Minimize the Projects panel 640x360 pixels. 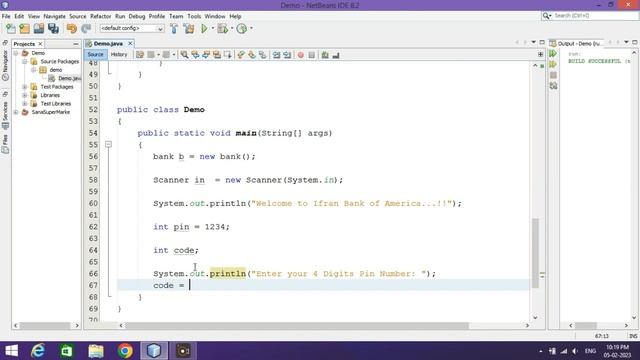[x=76, y=44]
